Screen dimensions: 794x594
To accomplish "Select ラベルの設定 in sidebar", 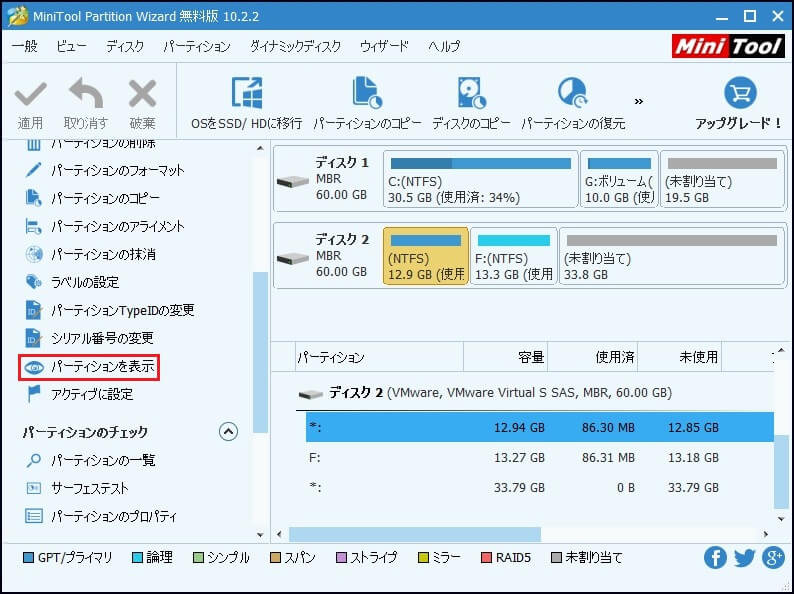I will pos(72,282).
